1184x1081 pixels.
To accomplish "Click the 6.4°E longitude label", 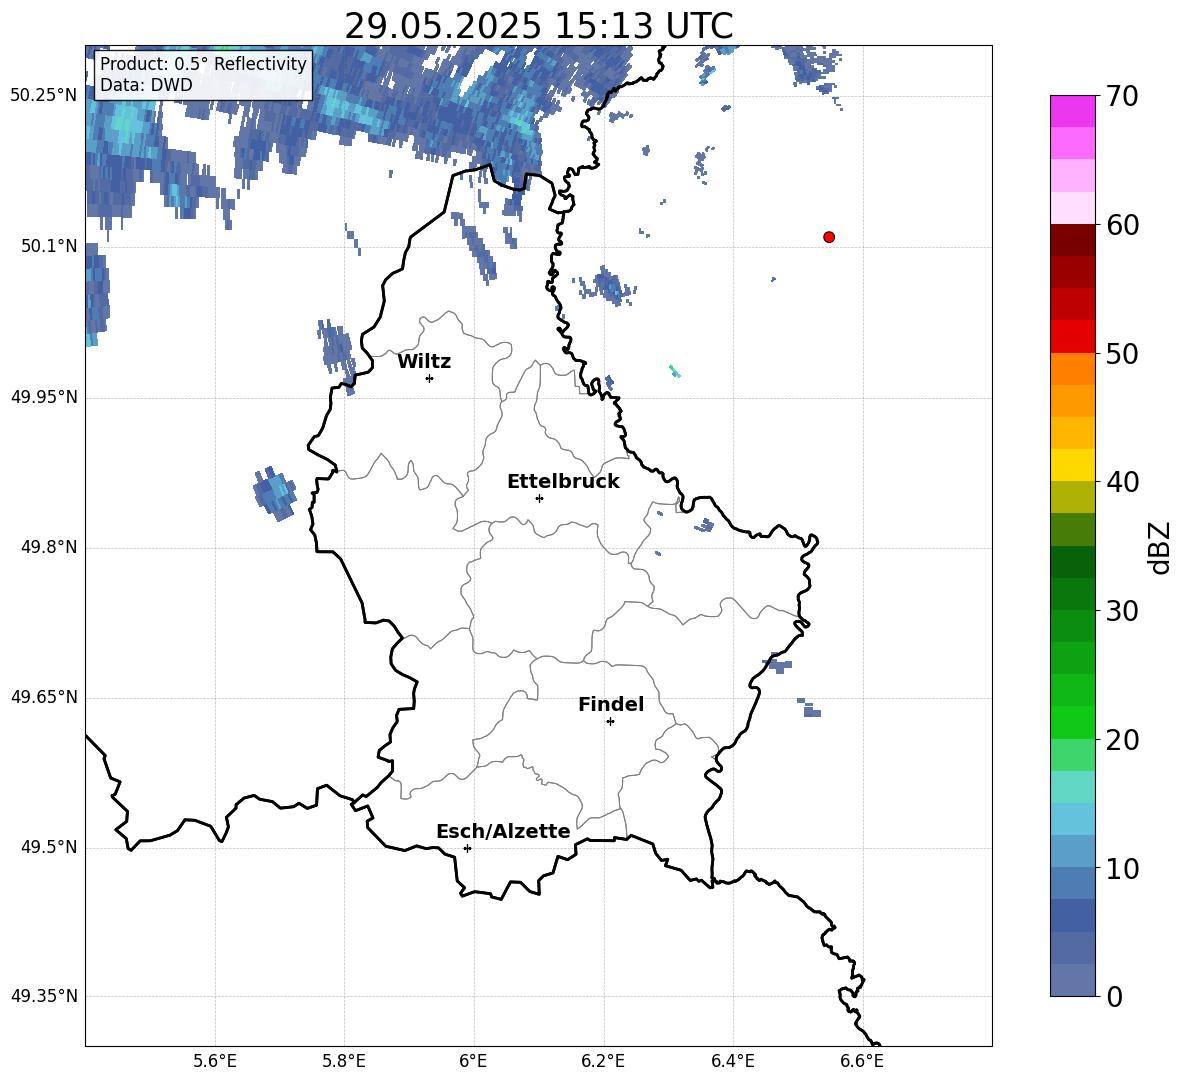I will coord(732,1061).
